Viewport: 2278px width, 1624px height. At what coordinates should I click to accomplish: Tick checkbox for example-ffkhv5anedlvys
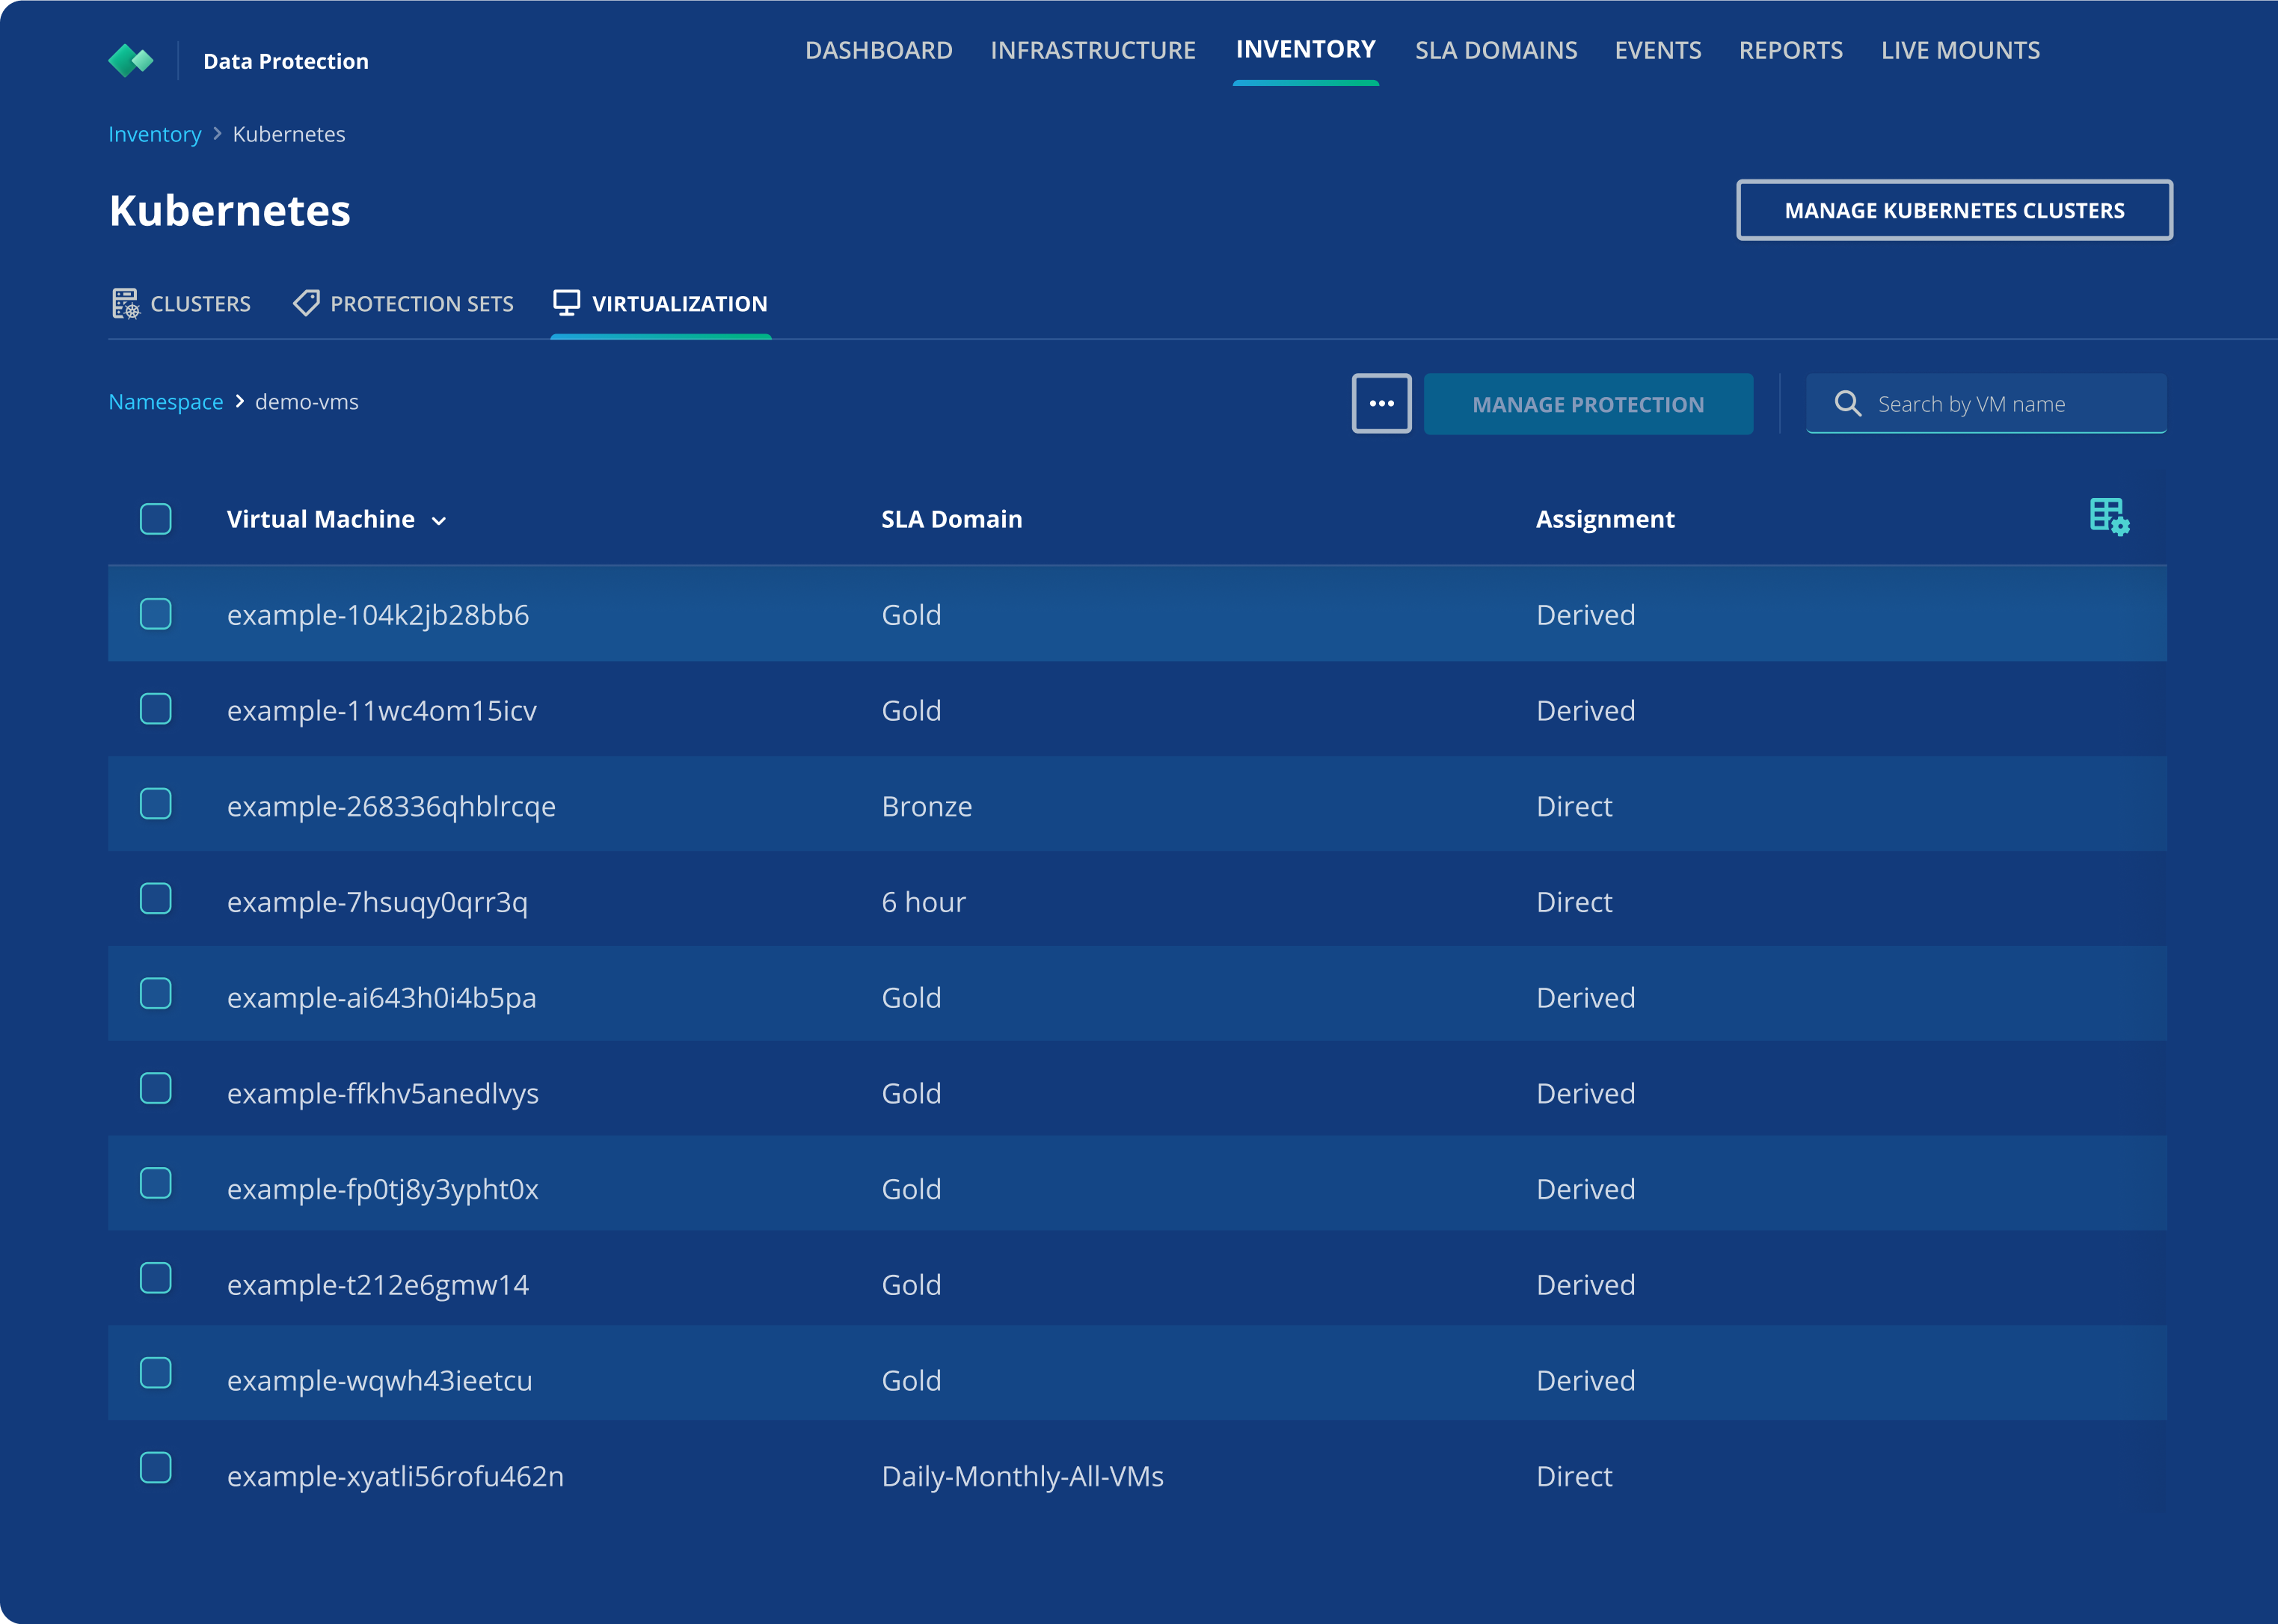(x=156, y=1089)
